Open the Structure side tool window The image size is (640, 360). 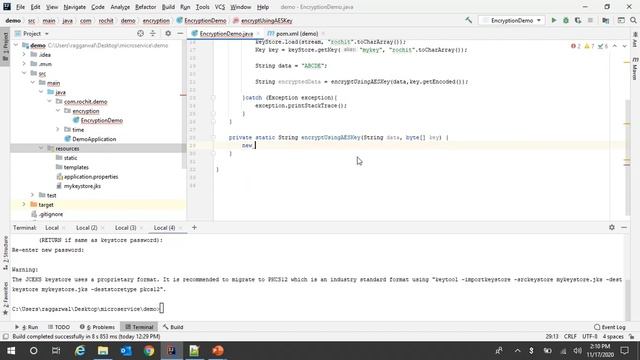point(5,252)
